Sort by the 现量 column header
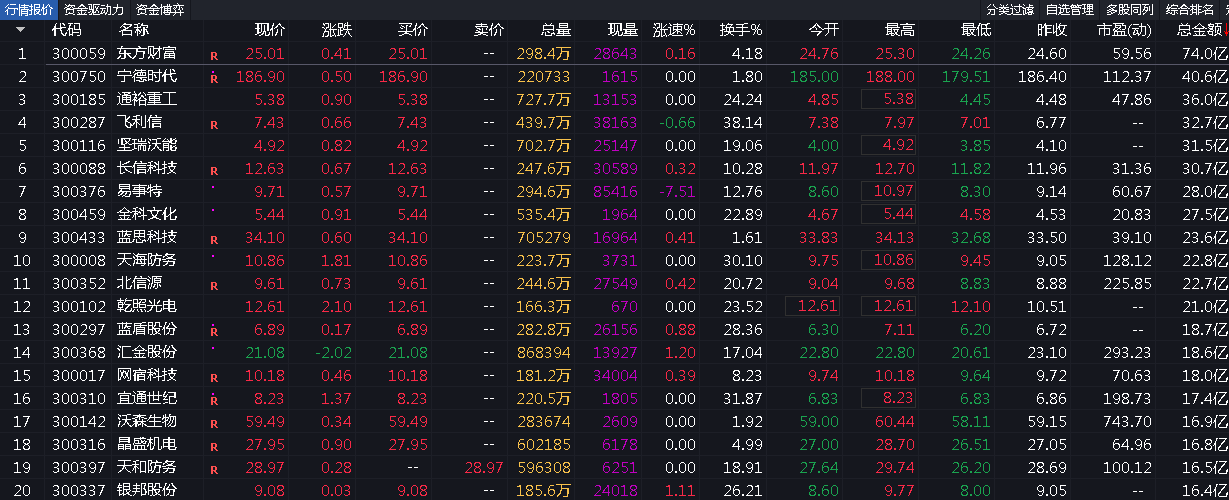The height and width of the screenshot is (500, 1229). tap(622, 30)
